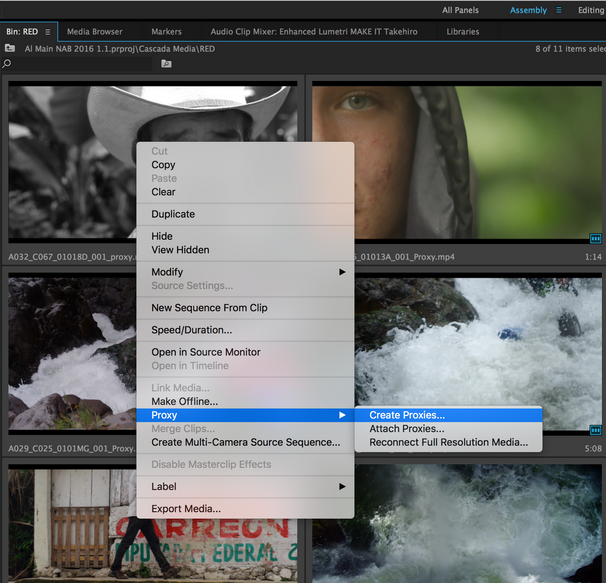Select Create Proxies... in the submenu
This screenshot has width=606, height=583.
[448, 415]
